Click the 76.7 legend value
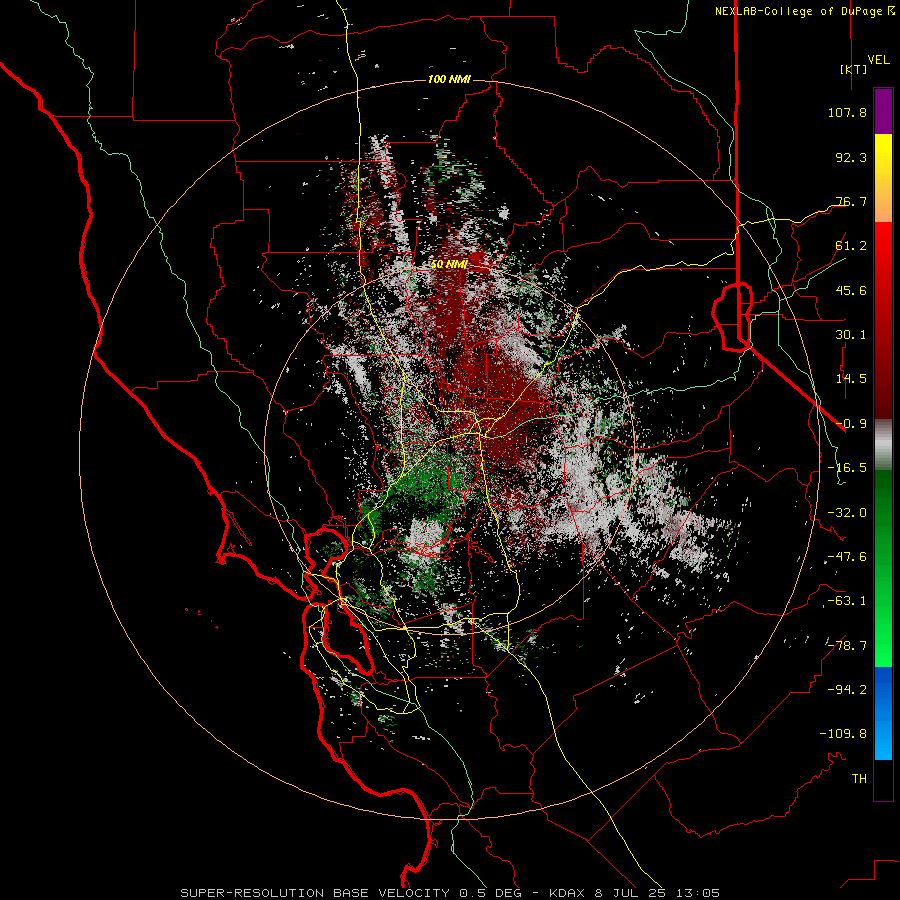Image resolution: width=900 pixels, height=900 pixels. 851,201
